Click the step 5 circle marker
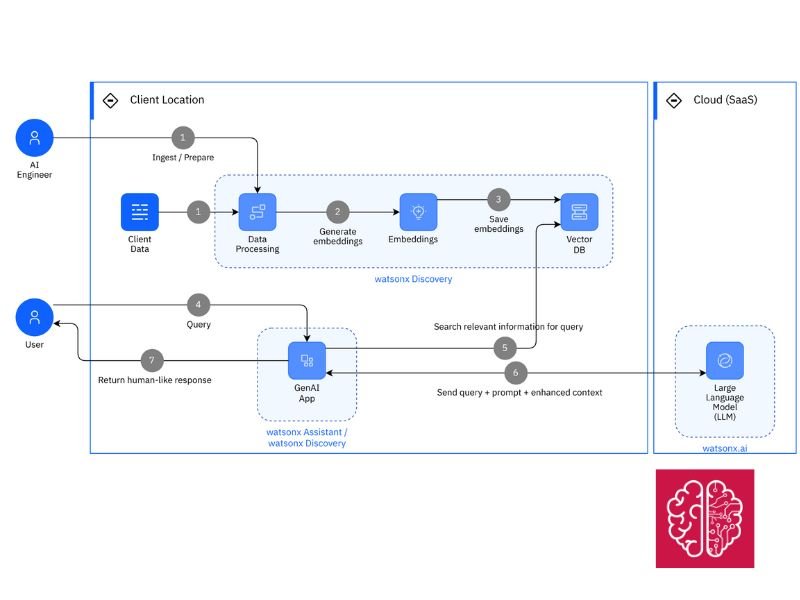800x600 pixels. coord(505,348)
